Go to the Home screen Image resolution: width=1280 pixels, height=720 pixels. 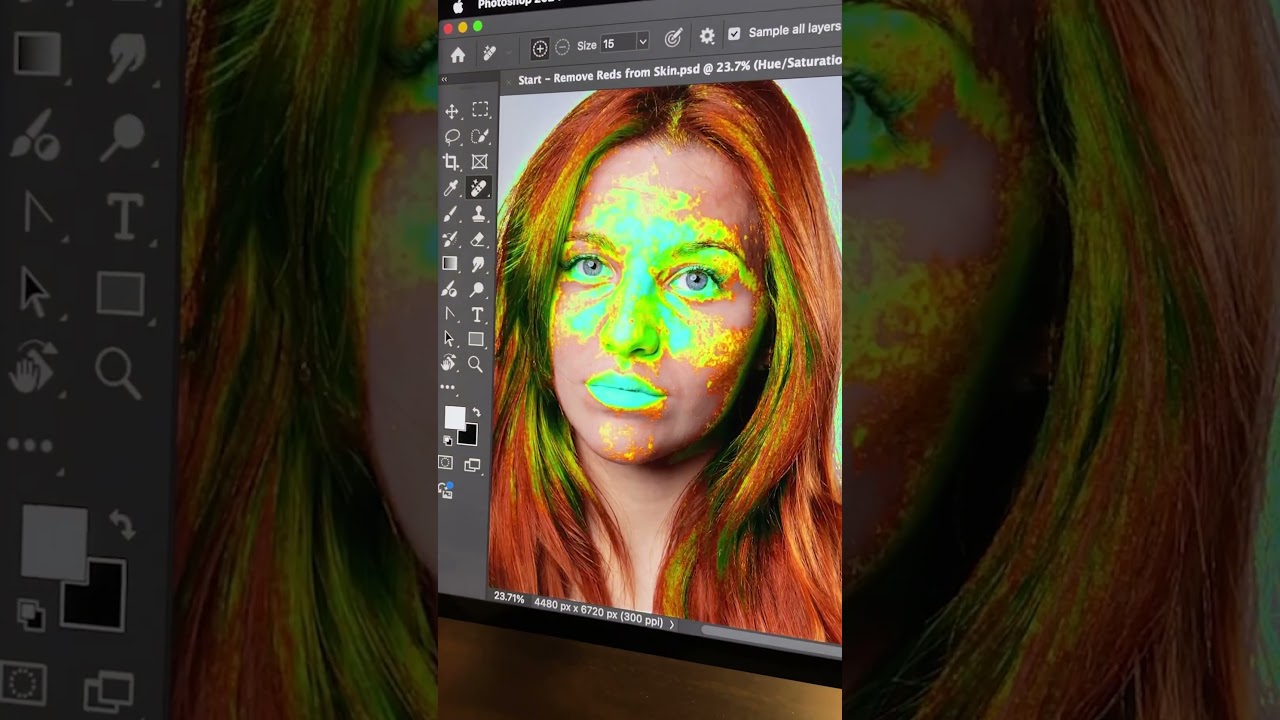(457, 54)
